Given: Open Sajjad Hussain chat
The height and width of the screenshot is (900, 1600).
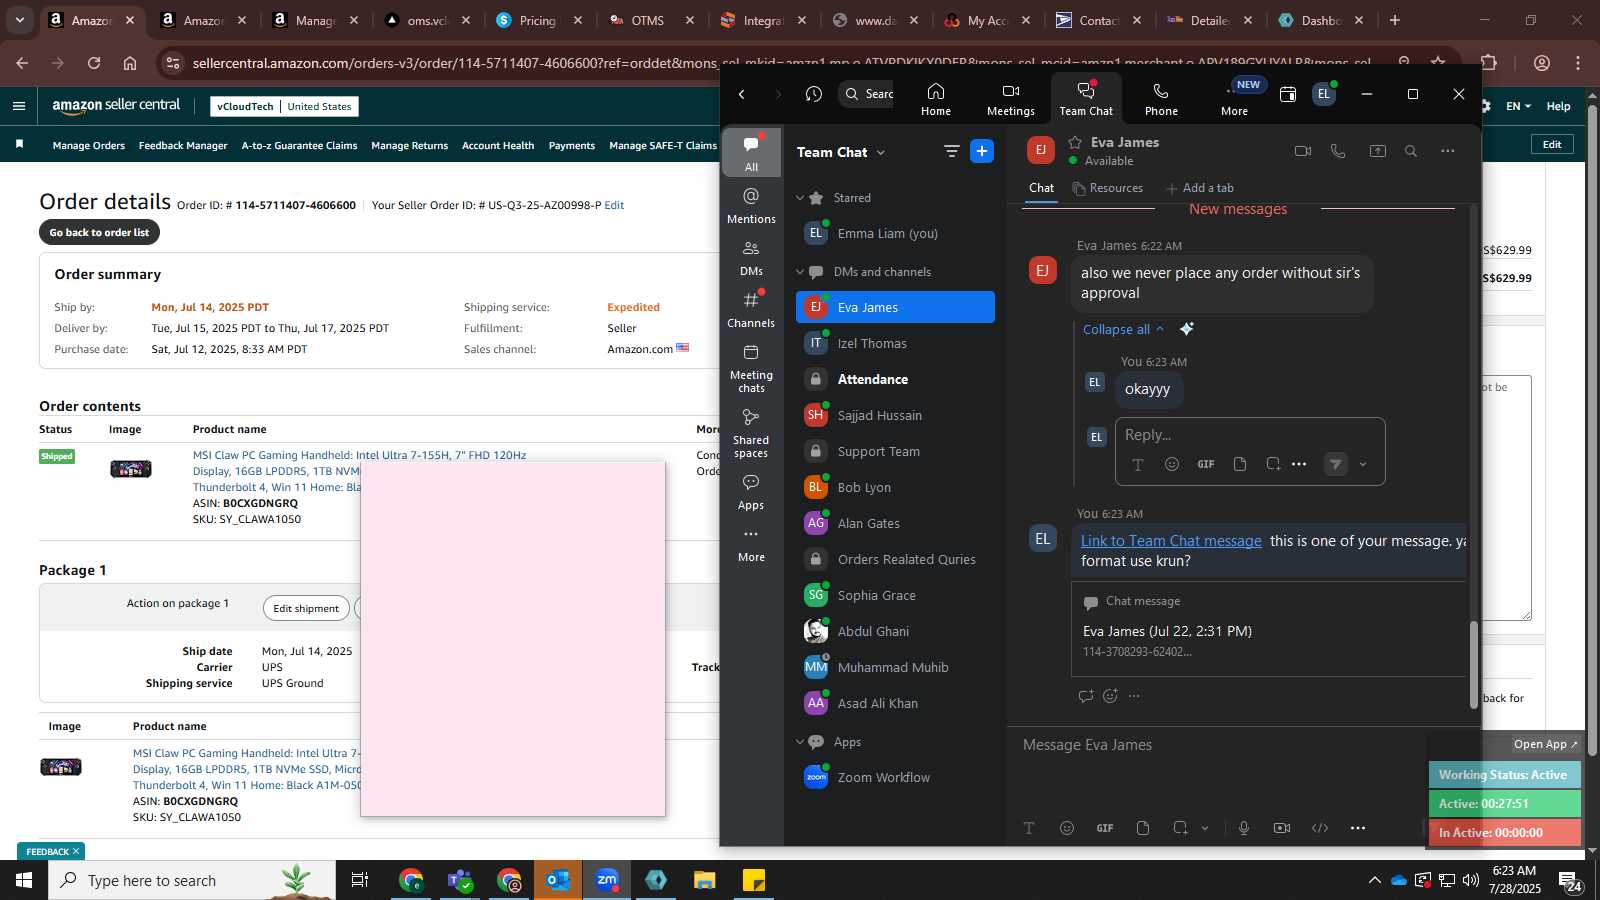Looking at the screenshot, I should click(895, 415).
